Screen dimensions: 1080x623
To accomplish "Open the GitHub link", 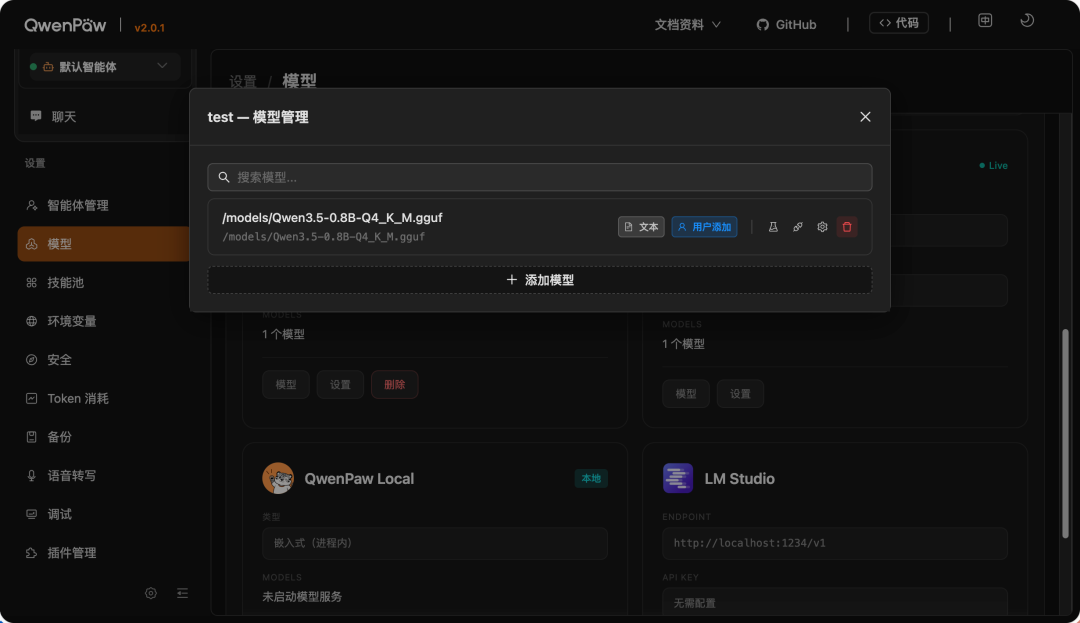I will click(786, 25).
